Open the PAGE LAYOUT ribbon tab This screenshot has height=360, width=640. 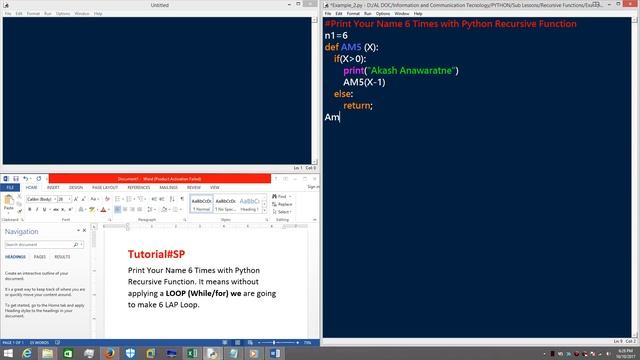pos(105,187)
